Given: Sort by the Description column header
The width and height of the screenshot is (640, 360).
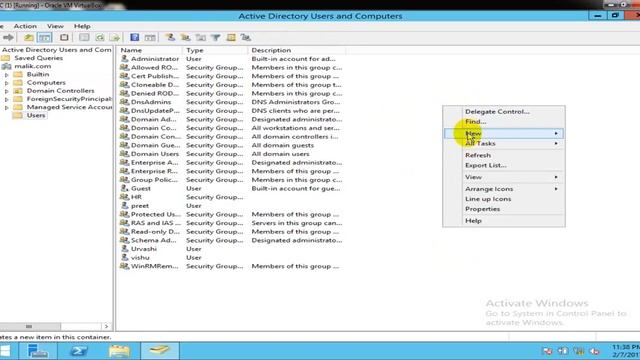Looking at the screenshot, I should pos(297,50).
